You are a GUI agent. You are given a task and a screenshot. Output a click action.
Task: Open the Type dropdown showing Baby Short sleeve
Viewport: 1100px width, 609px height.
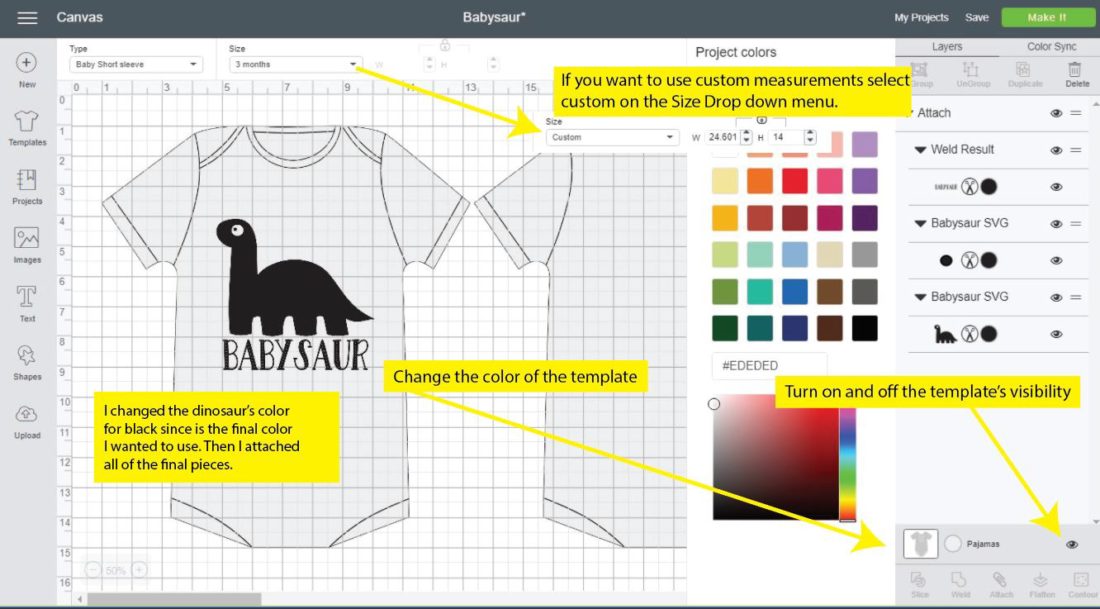click(x=136, y=65)
